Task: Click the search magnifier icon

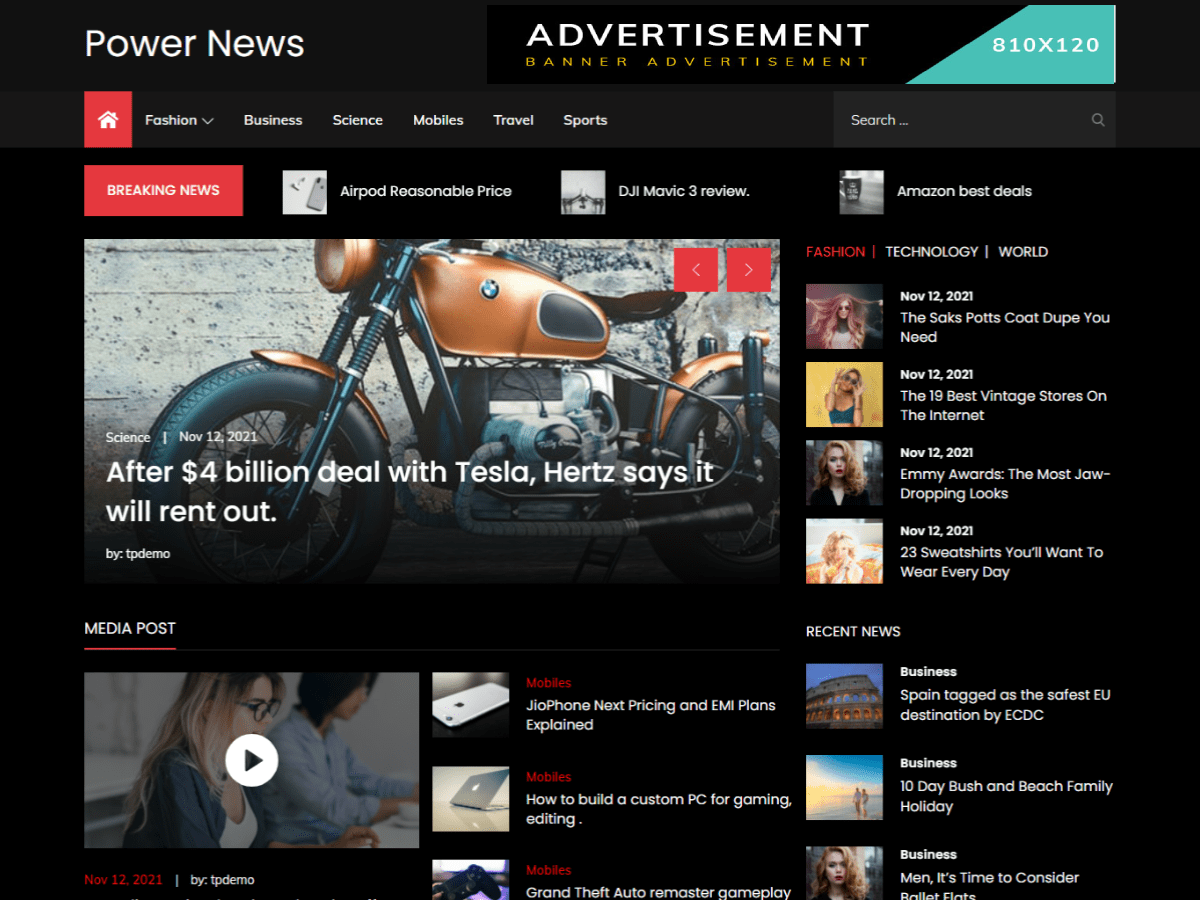Action: (x=1097, y=119)
